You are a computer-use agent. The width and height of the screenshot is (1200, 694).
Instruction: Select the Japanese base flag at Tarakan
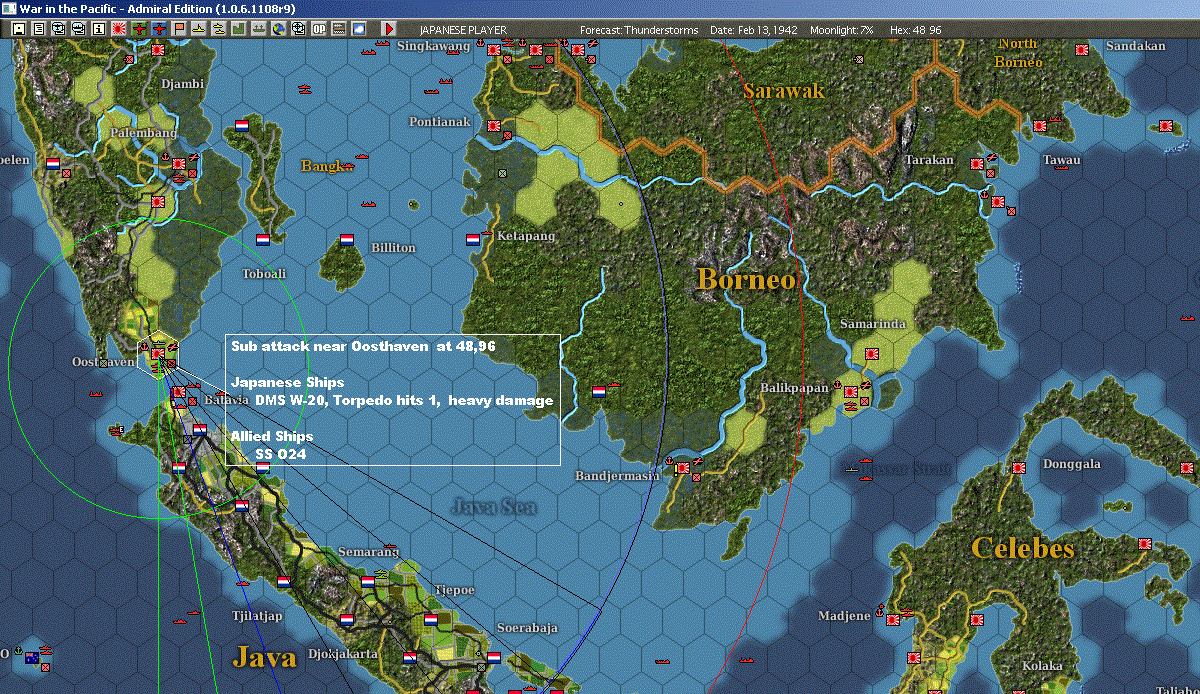click(x=975, y=163)
